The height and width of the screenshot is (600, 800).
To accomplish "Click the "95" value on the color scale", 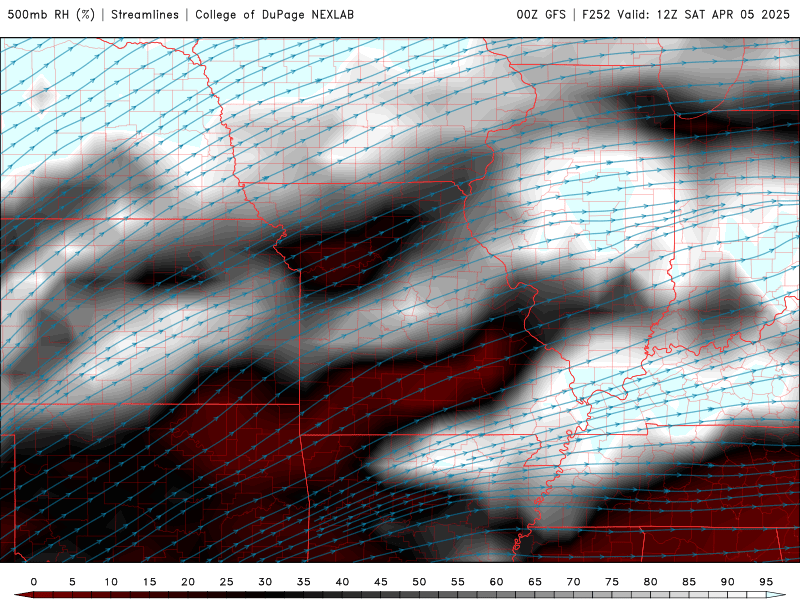I will pos(766,582).
